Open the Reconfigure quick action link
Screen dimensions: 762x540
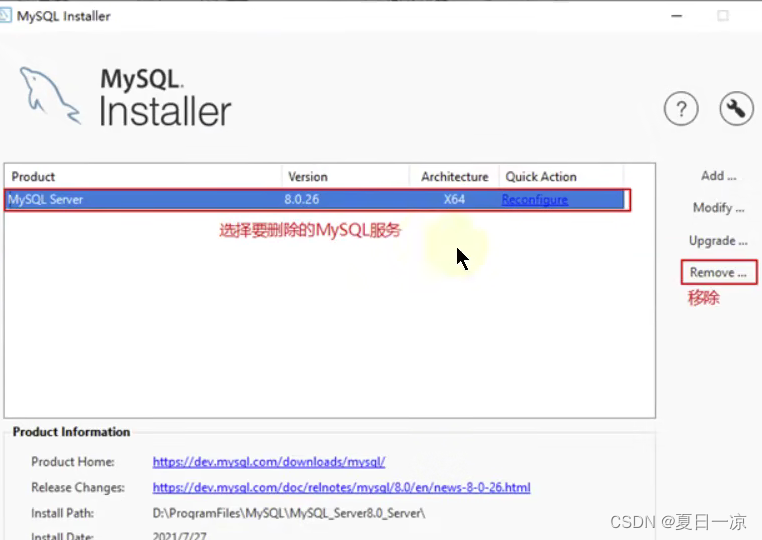pyautogui.click(x=535, y=200)
